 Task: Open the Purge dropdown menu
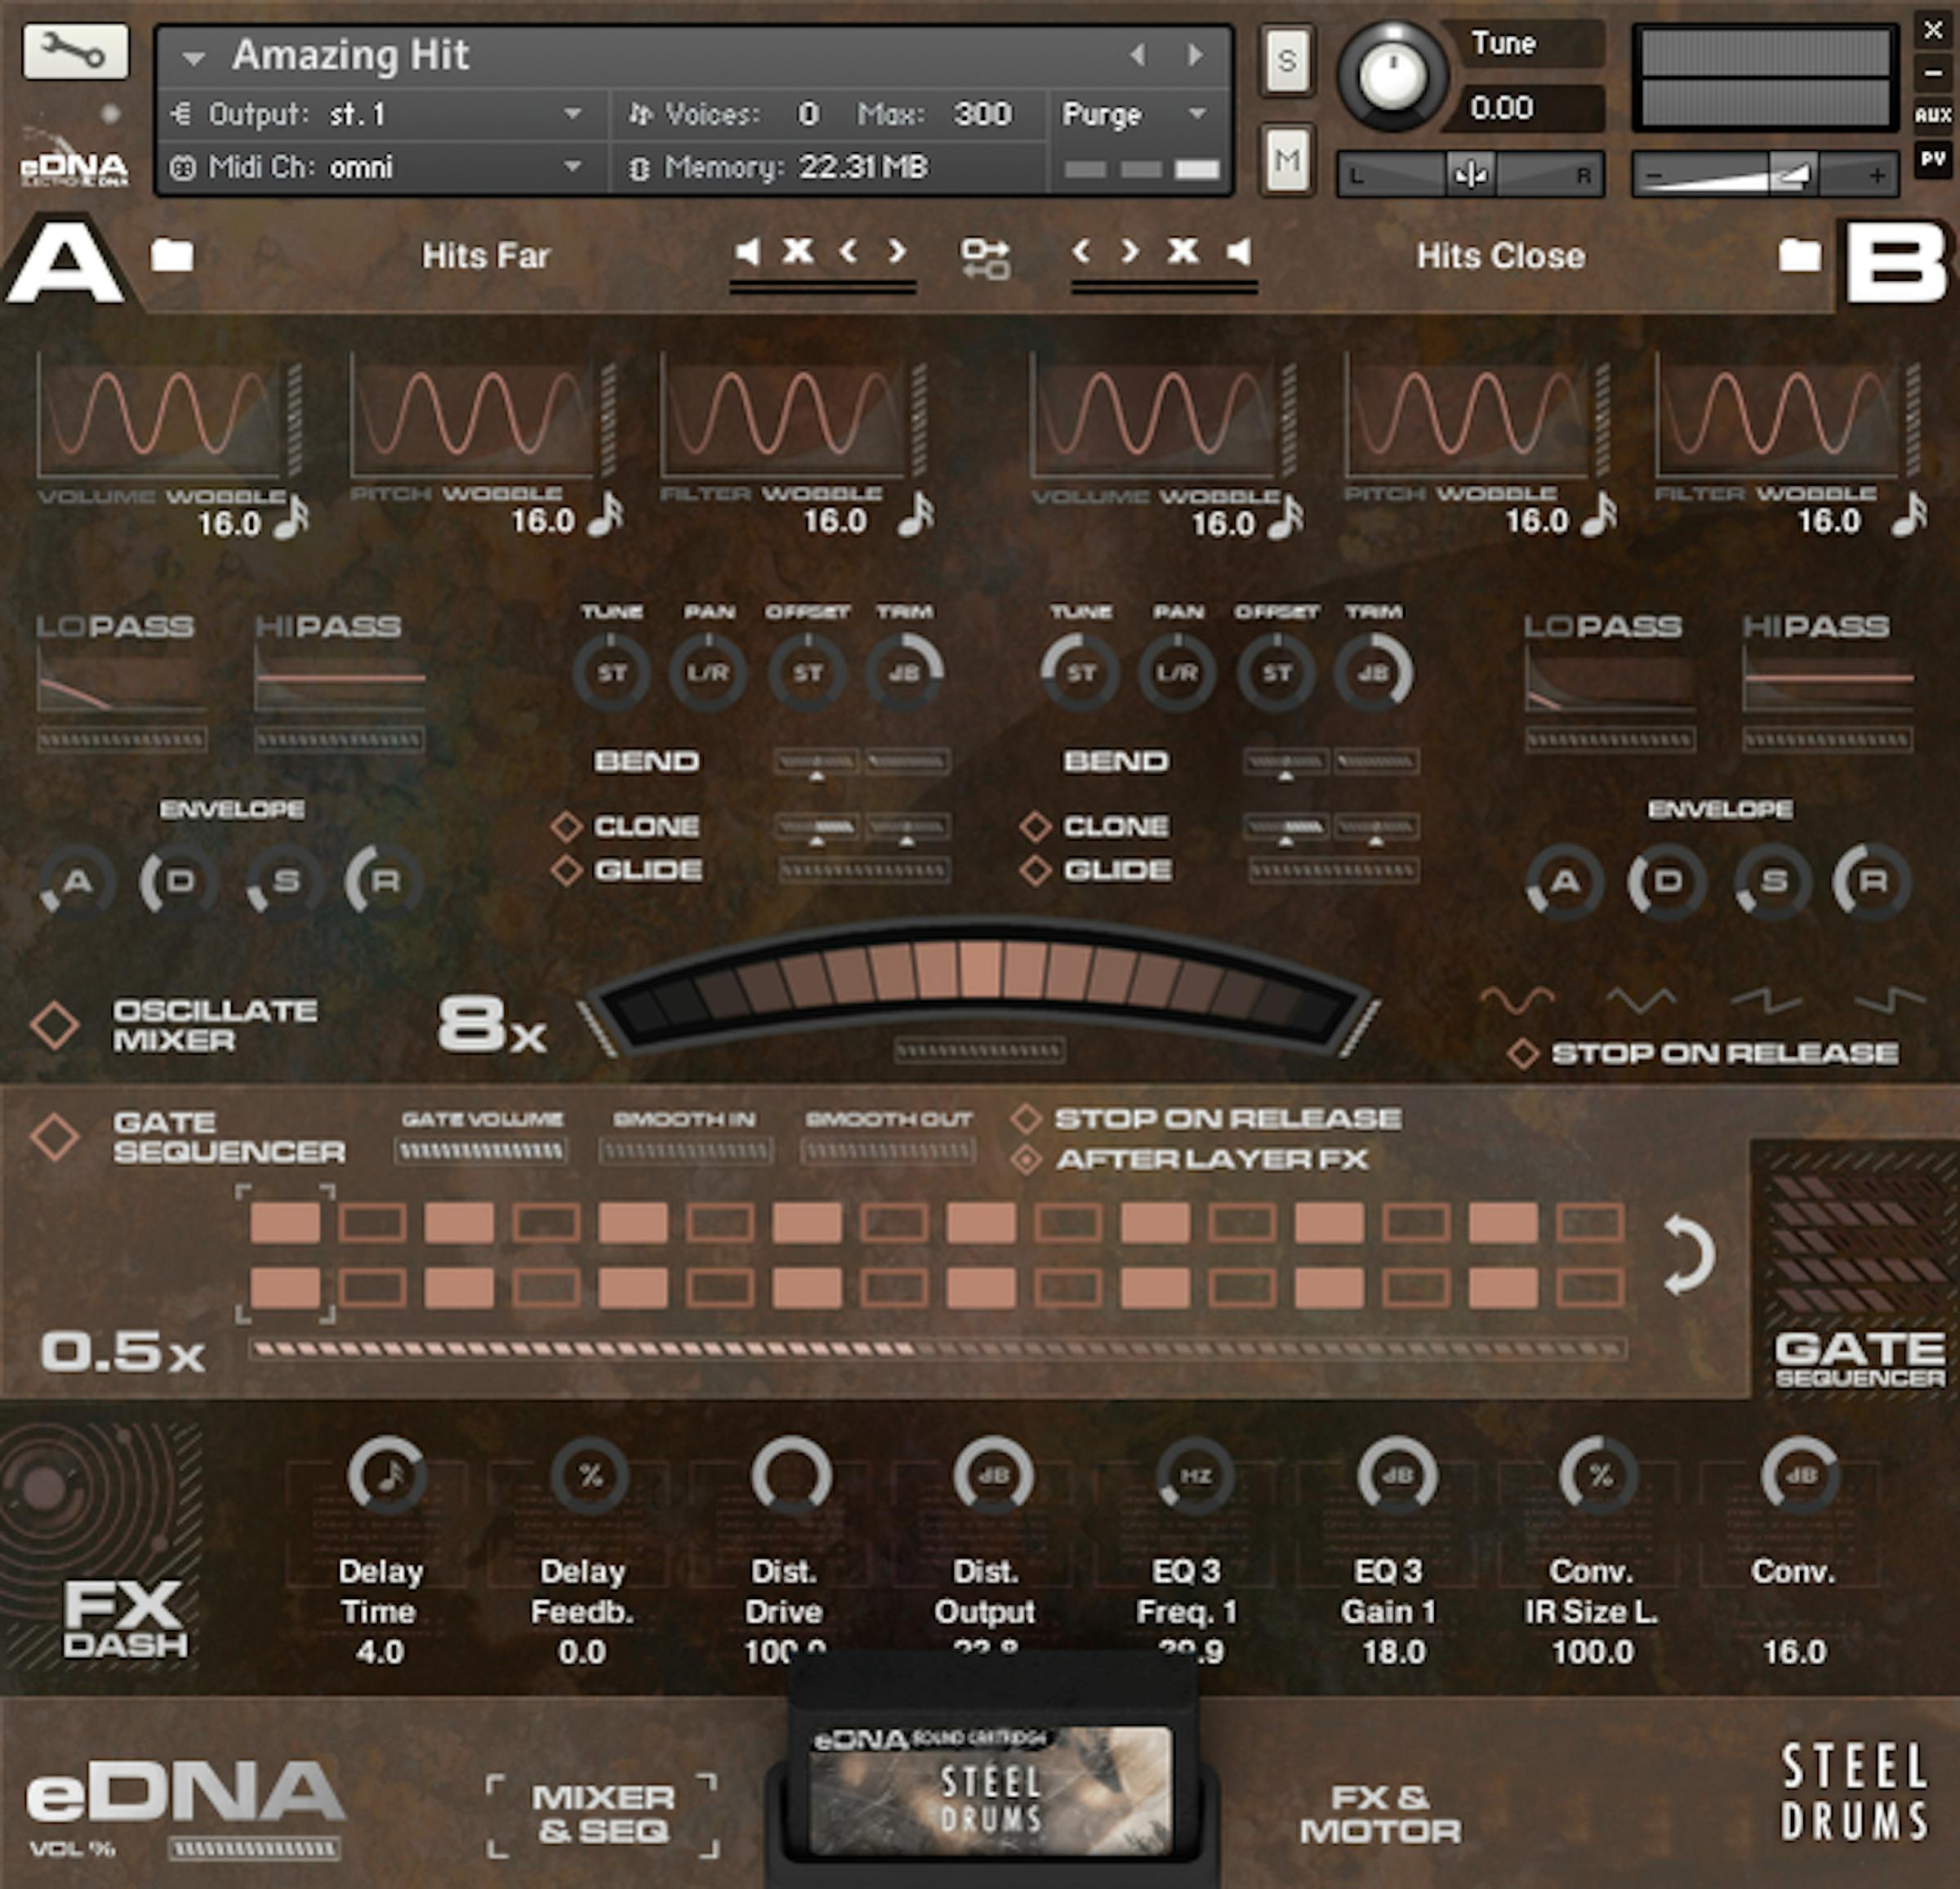[1136, 115]
